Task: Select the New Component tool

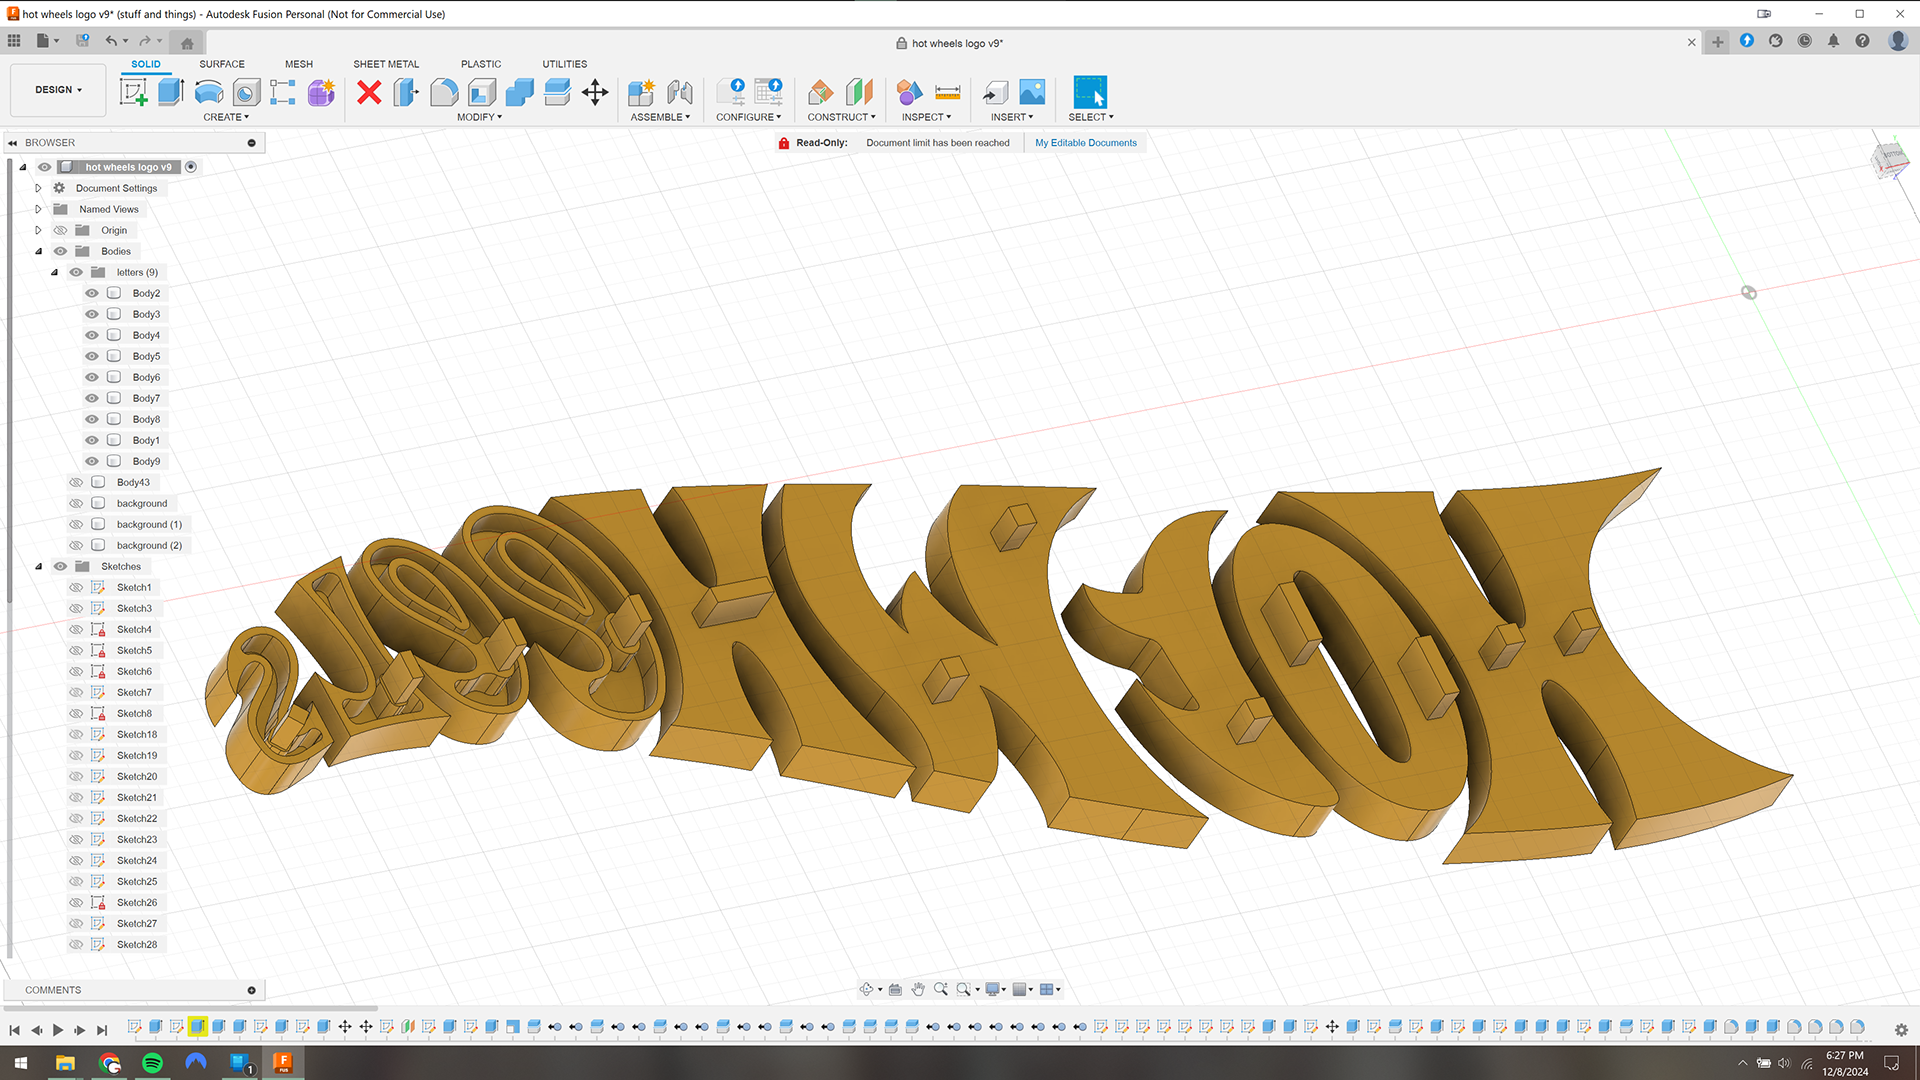Action: (641, 92)
